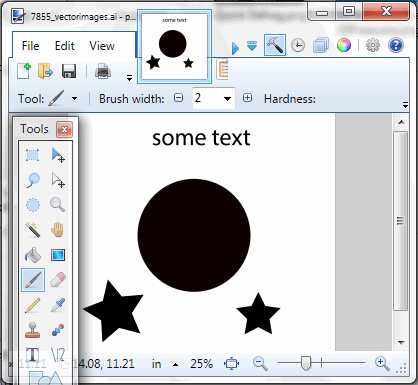This screenshot has height=385, width=418.
Task: Select the Magic Wand tool
Action: pyautogui.click(x=33, y=230)
